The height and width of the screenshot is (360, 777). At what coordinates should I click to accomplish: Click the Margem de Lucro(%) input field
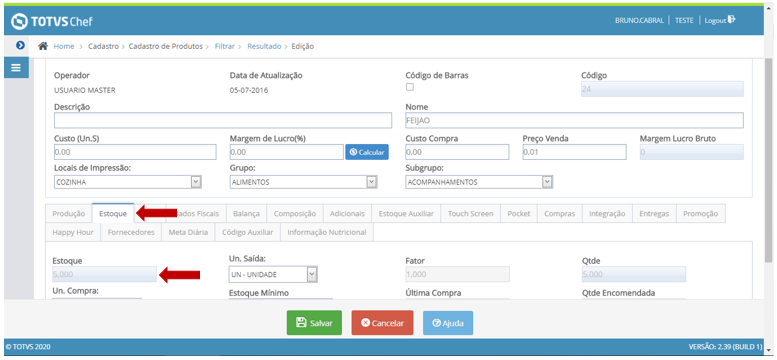coord(286,152)
